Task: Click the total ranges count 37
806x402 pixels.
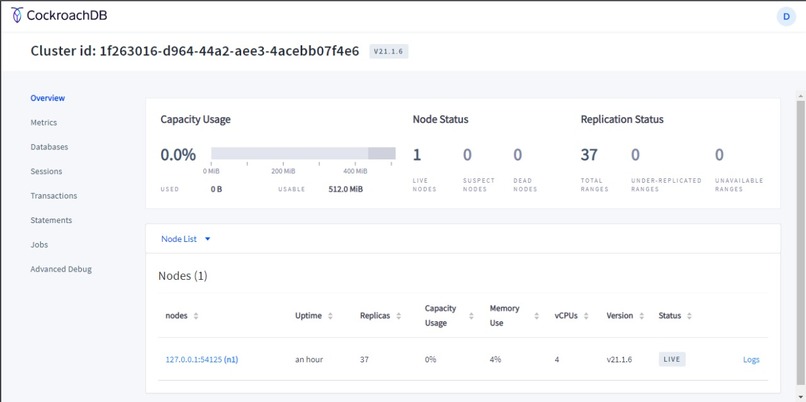Action: pos(589,155)
